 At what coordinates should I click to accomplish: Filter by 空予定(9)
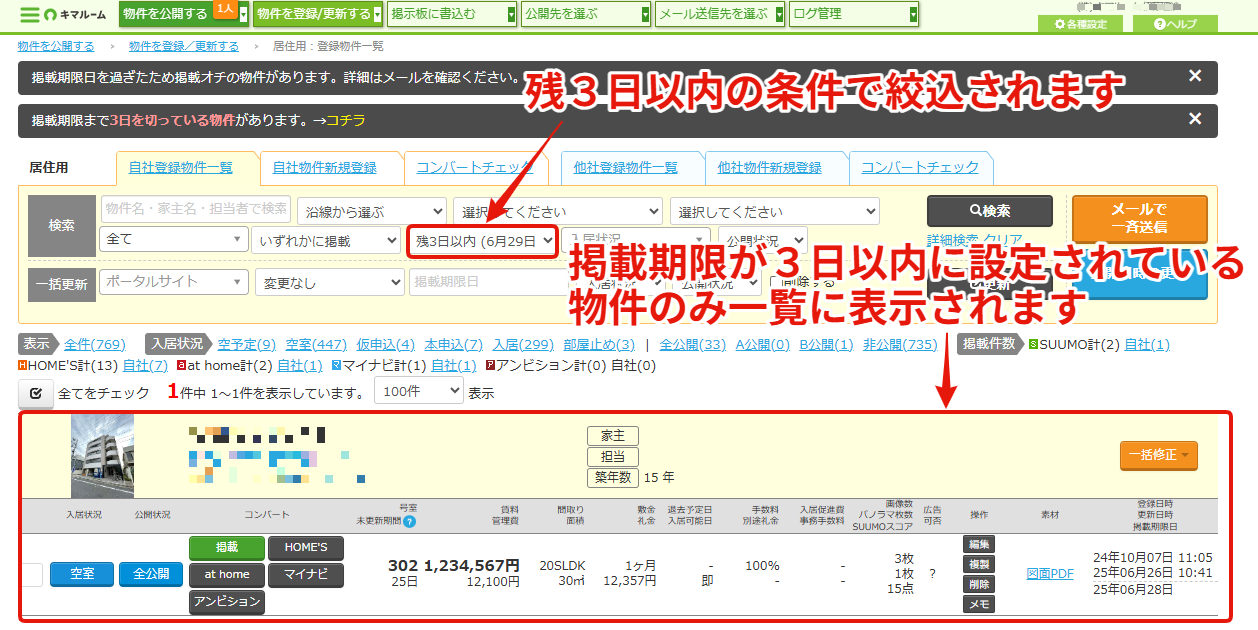(x=247, y=345)
